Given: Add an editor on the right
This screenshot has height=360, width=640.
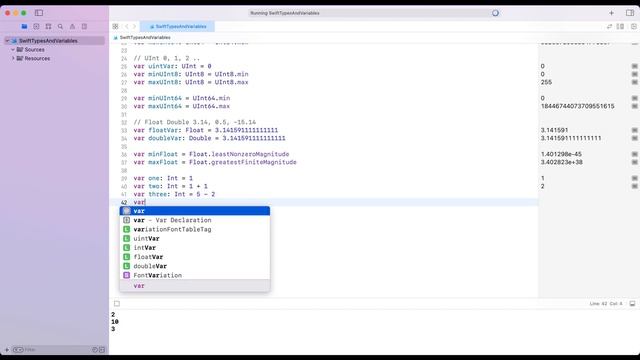Looking at the screenshot, I should tap(633, 27).
